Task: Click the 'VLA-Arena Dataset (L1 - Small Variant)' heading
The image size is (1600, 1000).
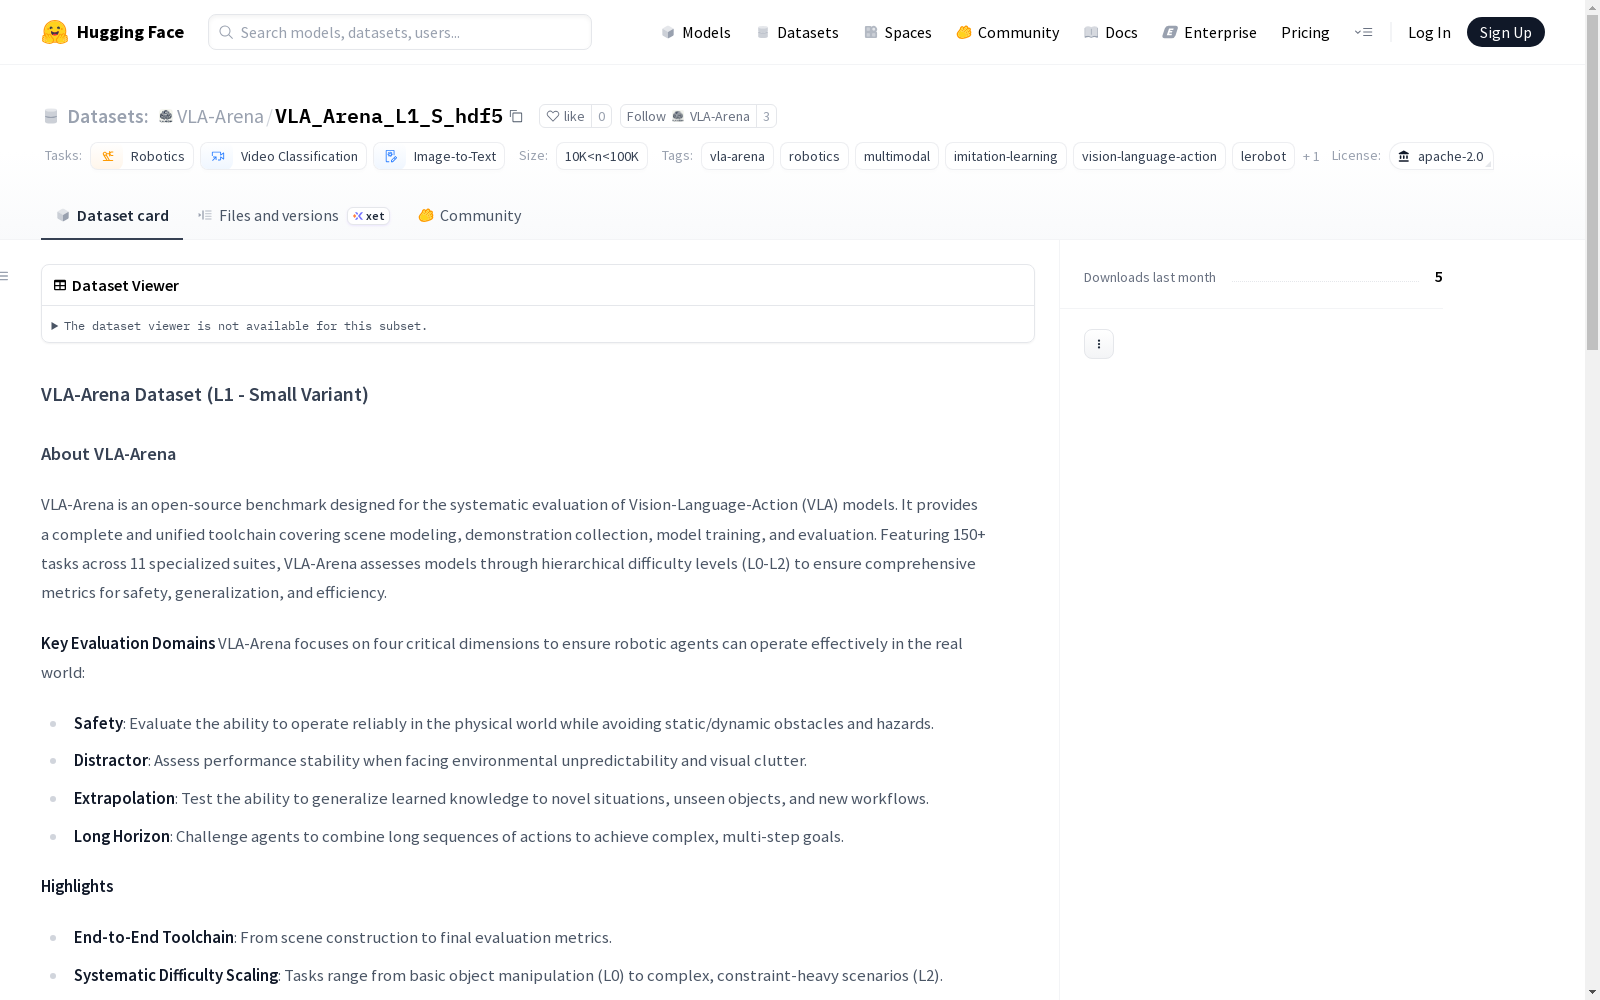Action: pyautogui.click(x=205, y=395)
